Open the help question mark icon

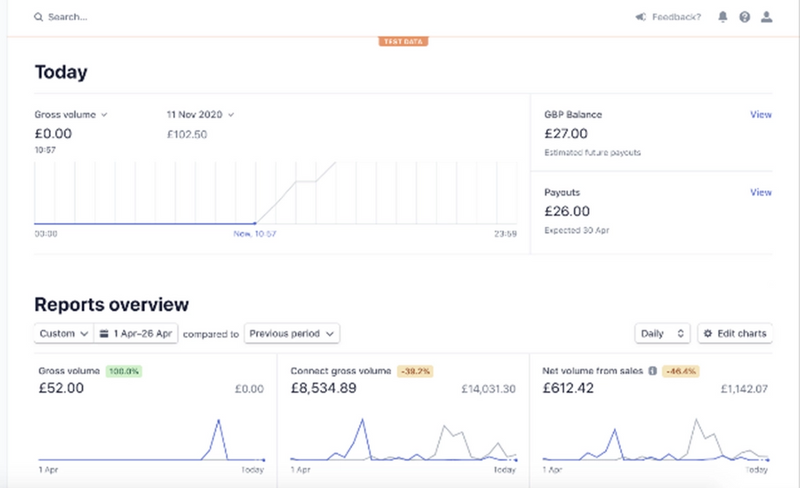[745, 17]
